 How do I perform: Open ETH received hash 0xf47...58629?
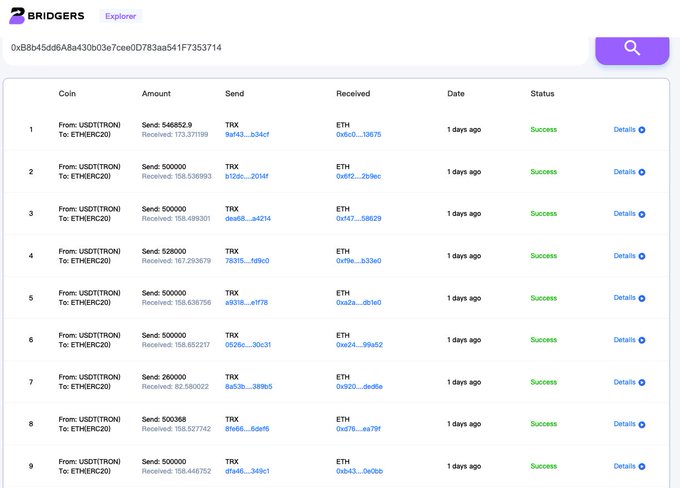tap(358, 218)
